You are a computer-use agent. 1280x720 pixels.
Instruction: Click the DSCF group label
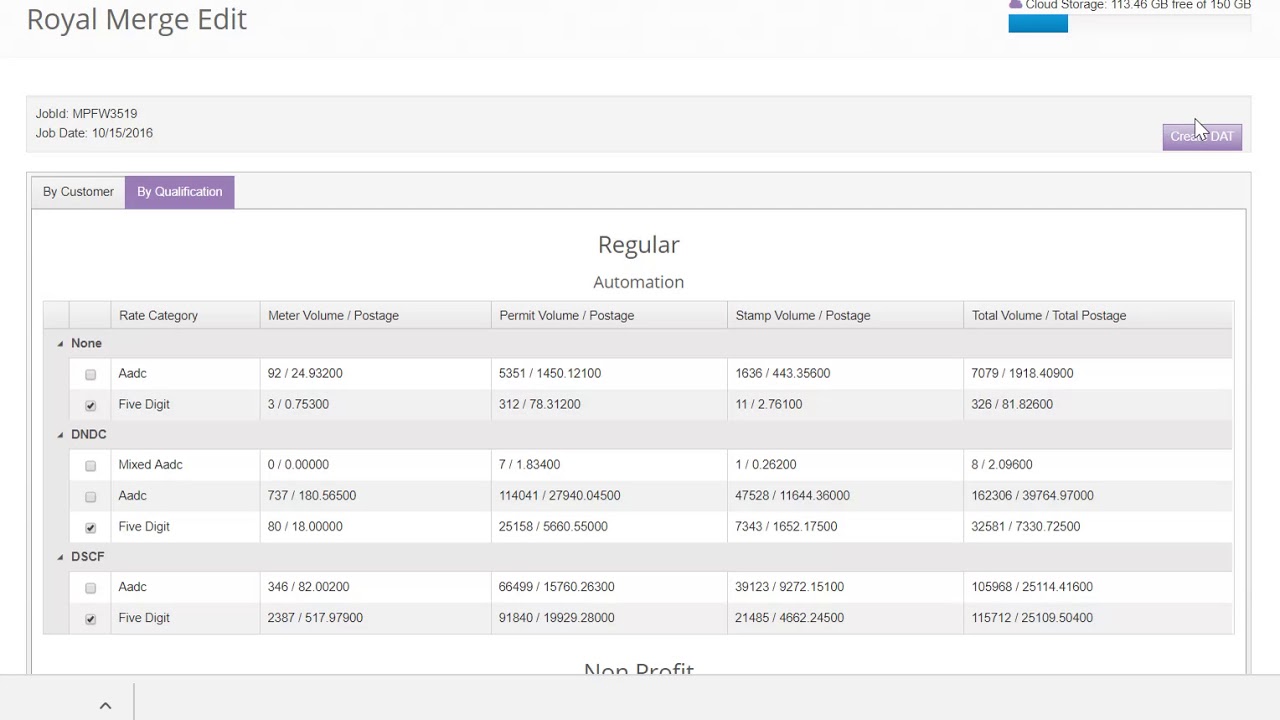pos(88,556)
